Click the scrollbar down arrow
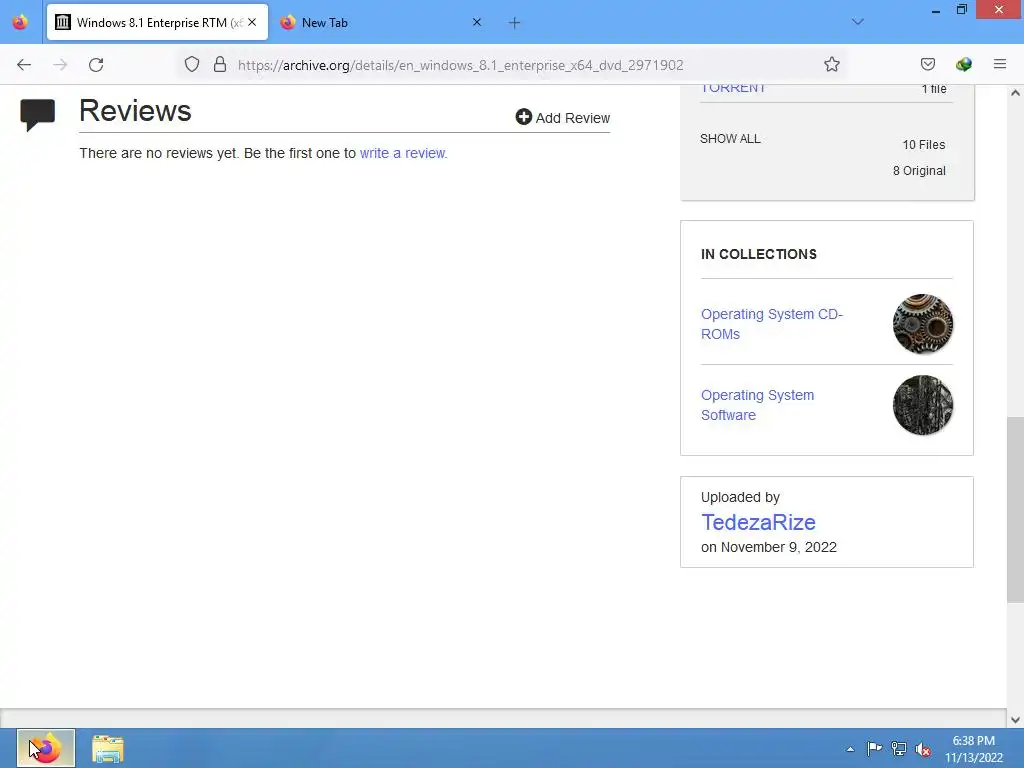 (x=1015, y=720)
